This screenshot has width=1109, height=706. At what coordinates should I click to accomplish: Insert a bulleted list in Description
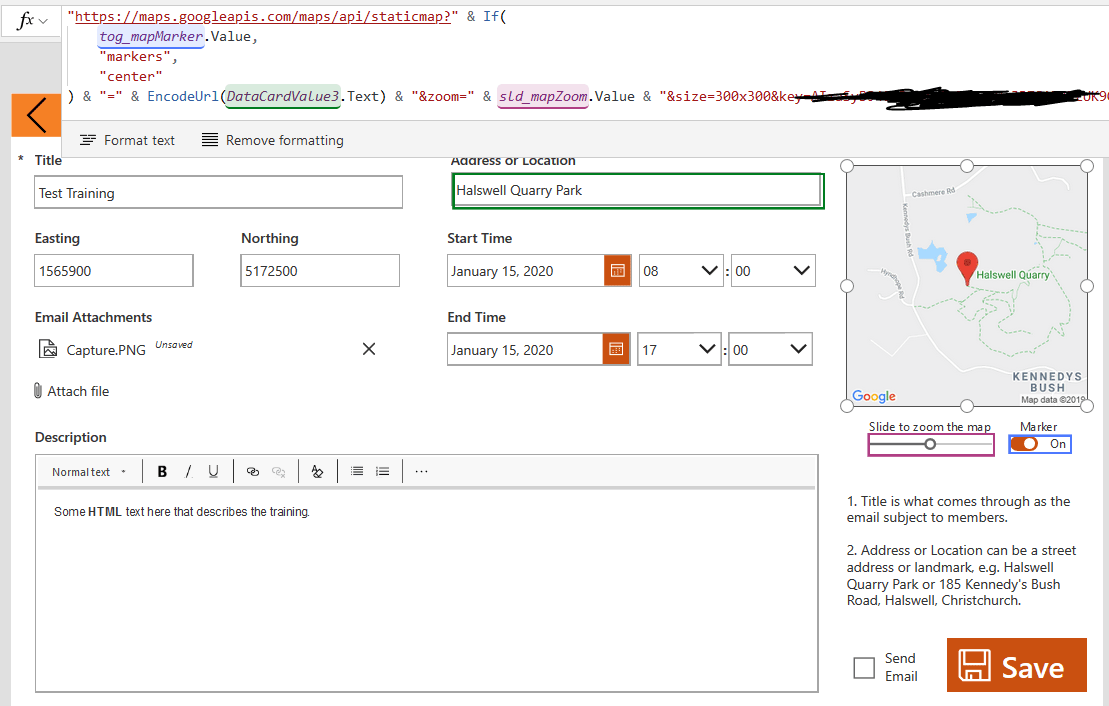pyautogui.click(x=357, y=472)
